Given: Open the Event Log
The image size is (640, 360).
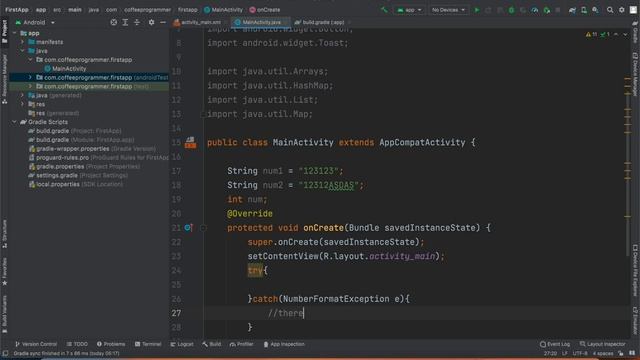Looking at the screenshot, I should [555, 344].
